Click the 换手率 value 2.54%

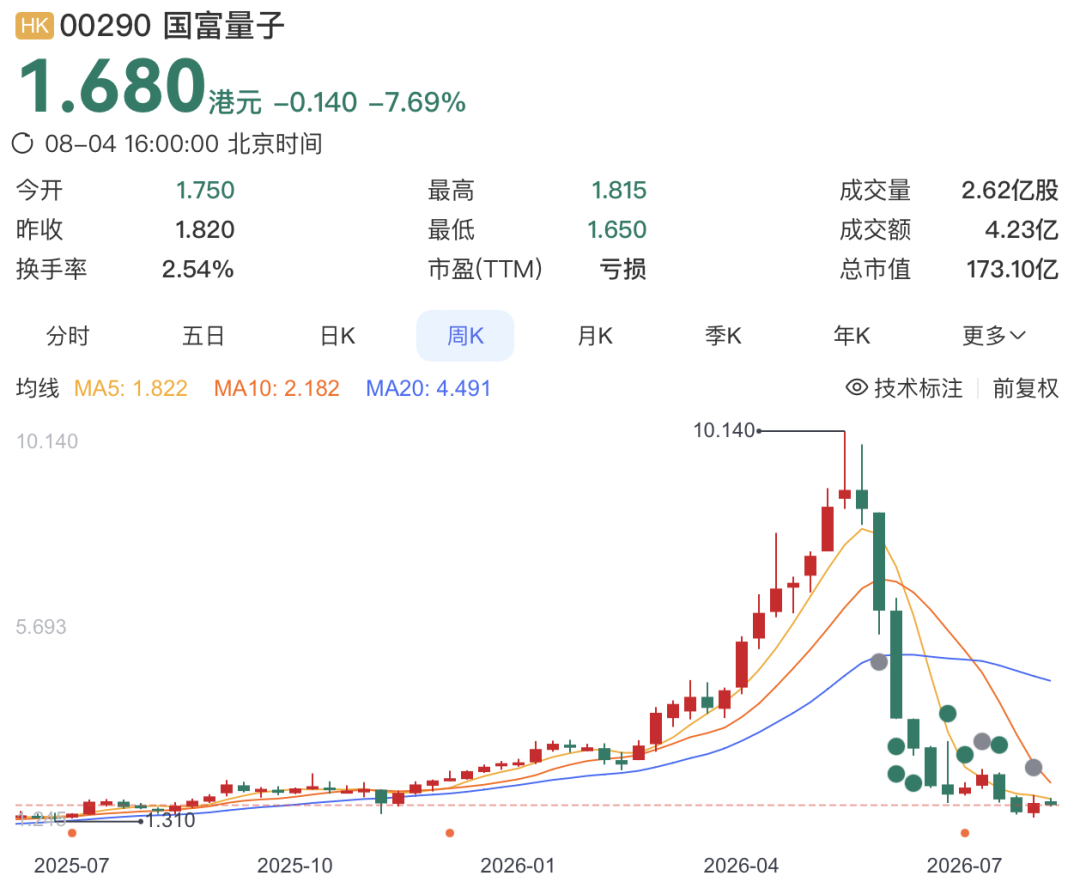(198, 269)
